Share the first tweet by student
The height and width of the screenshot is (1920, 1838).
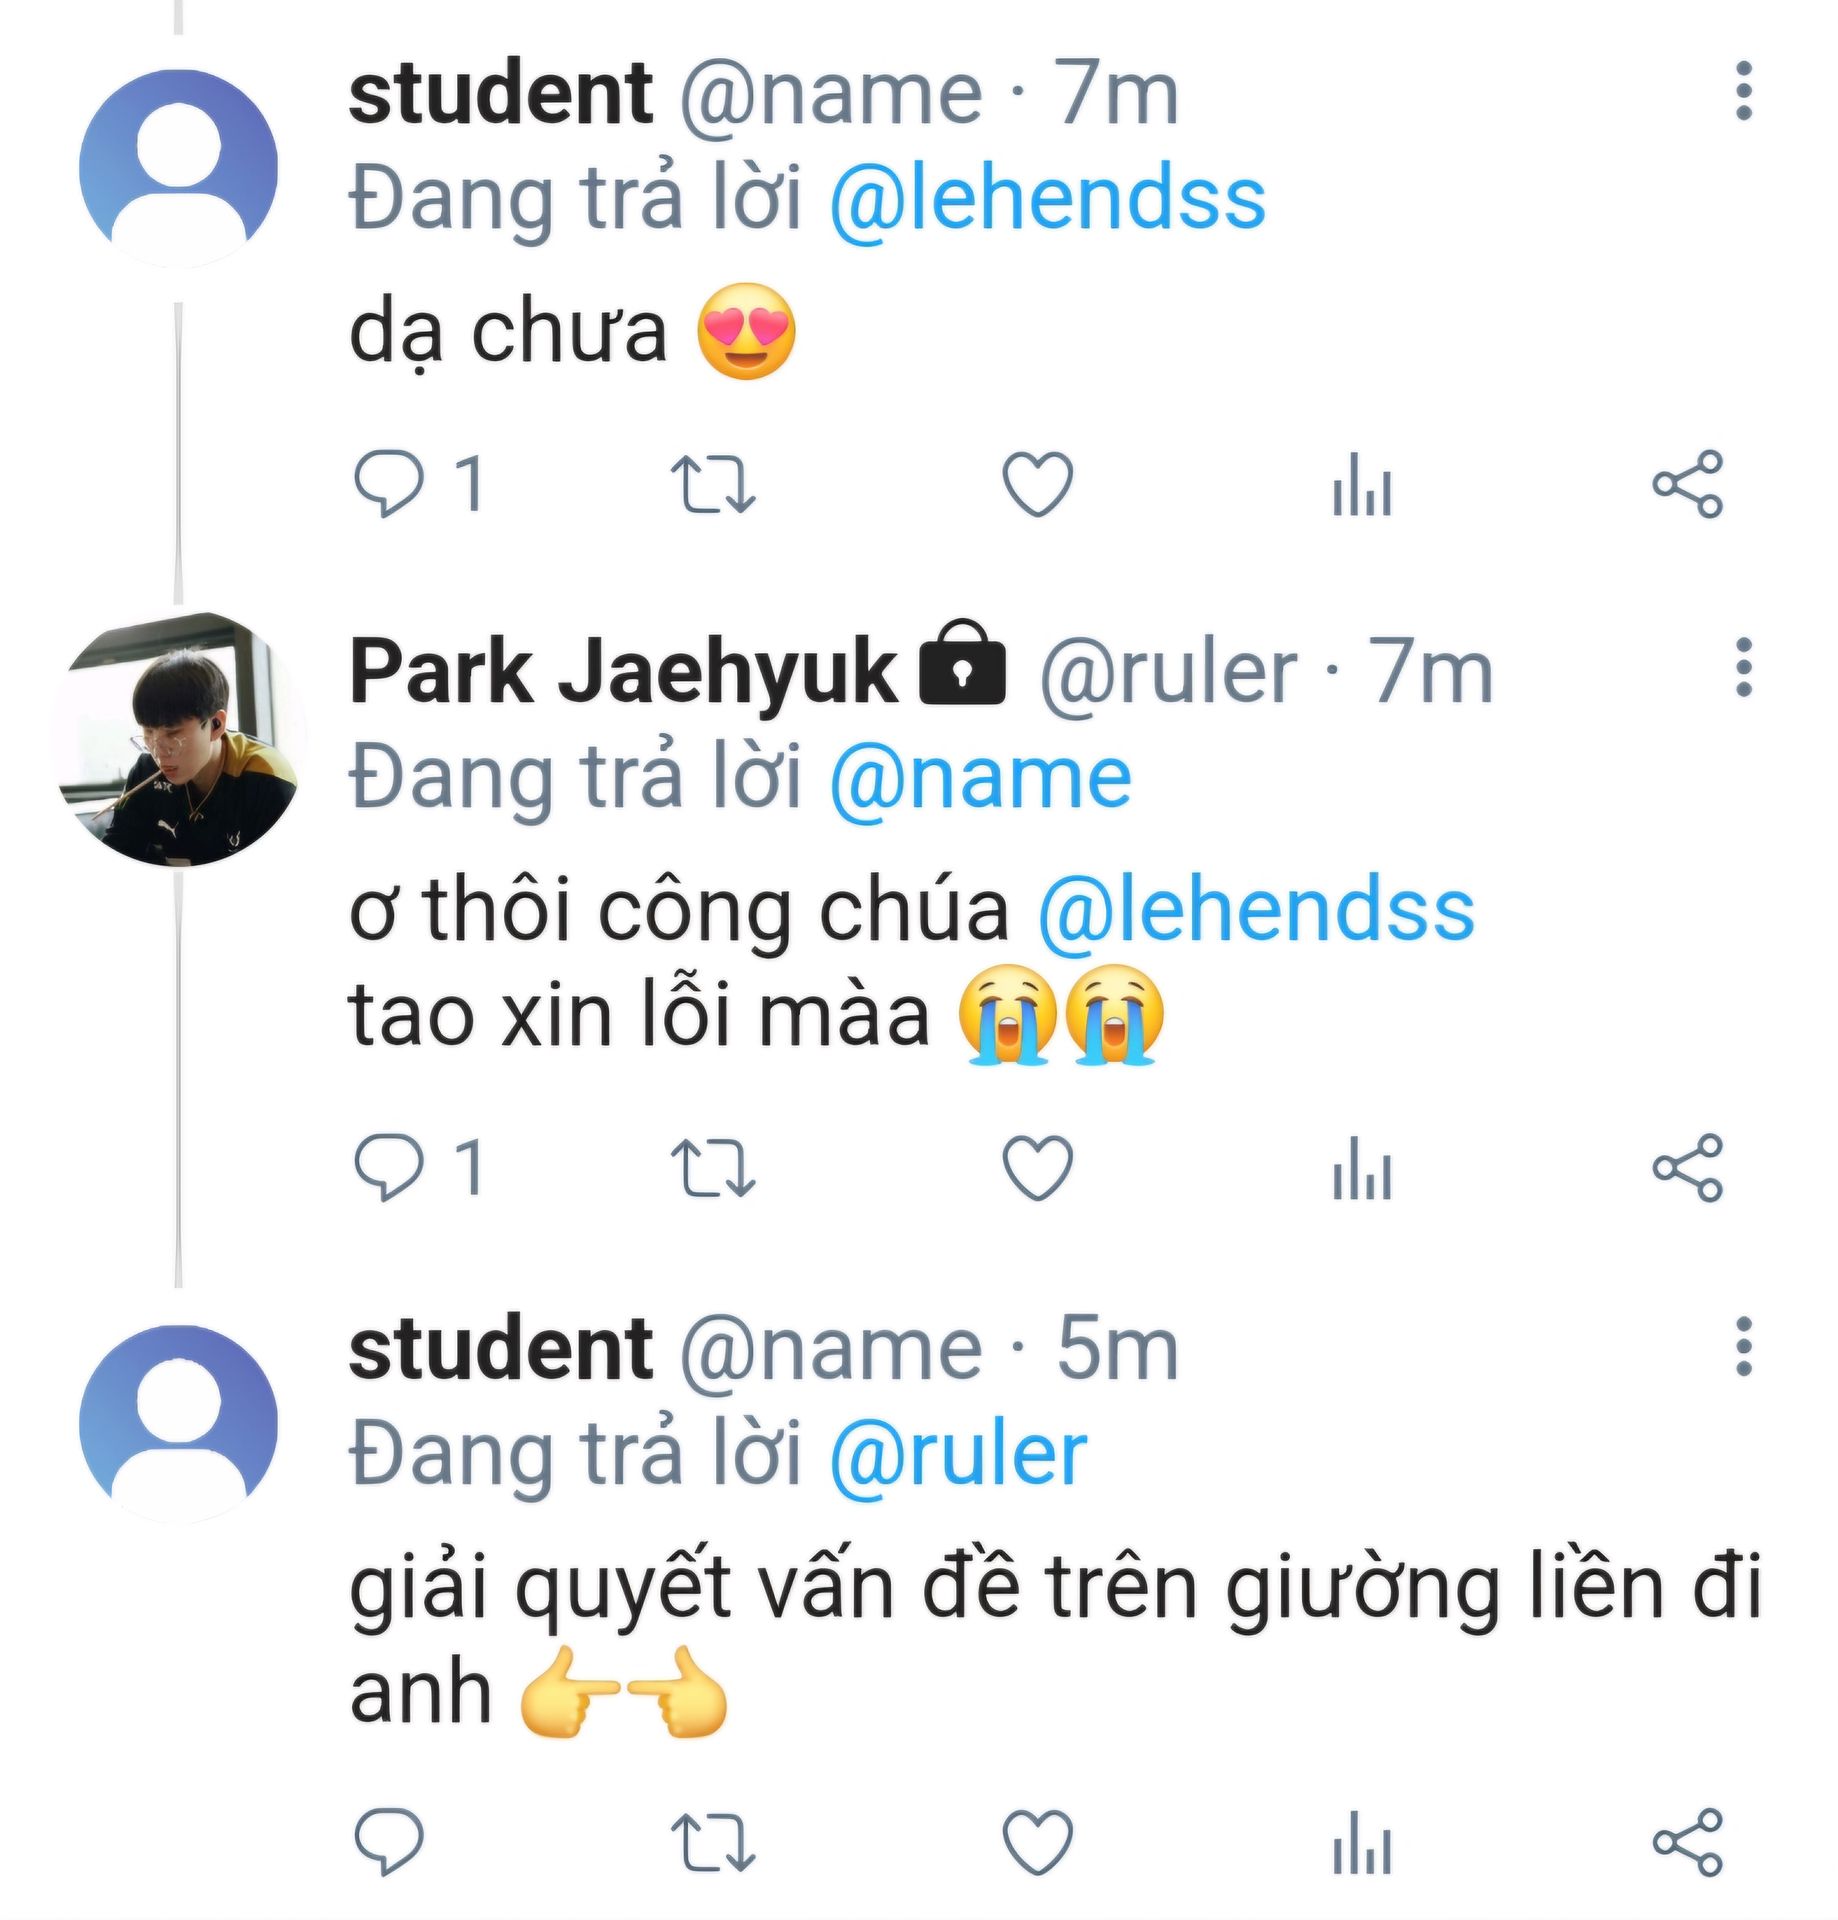pyautogui.click(x=1687, y=484)
